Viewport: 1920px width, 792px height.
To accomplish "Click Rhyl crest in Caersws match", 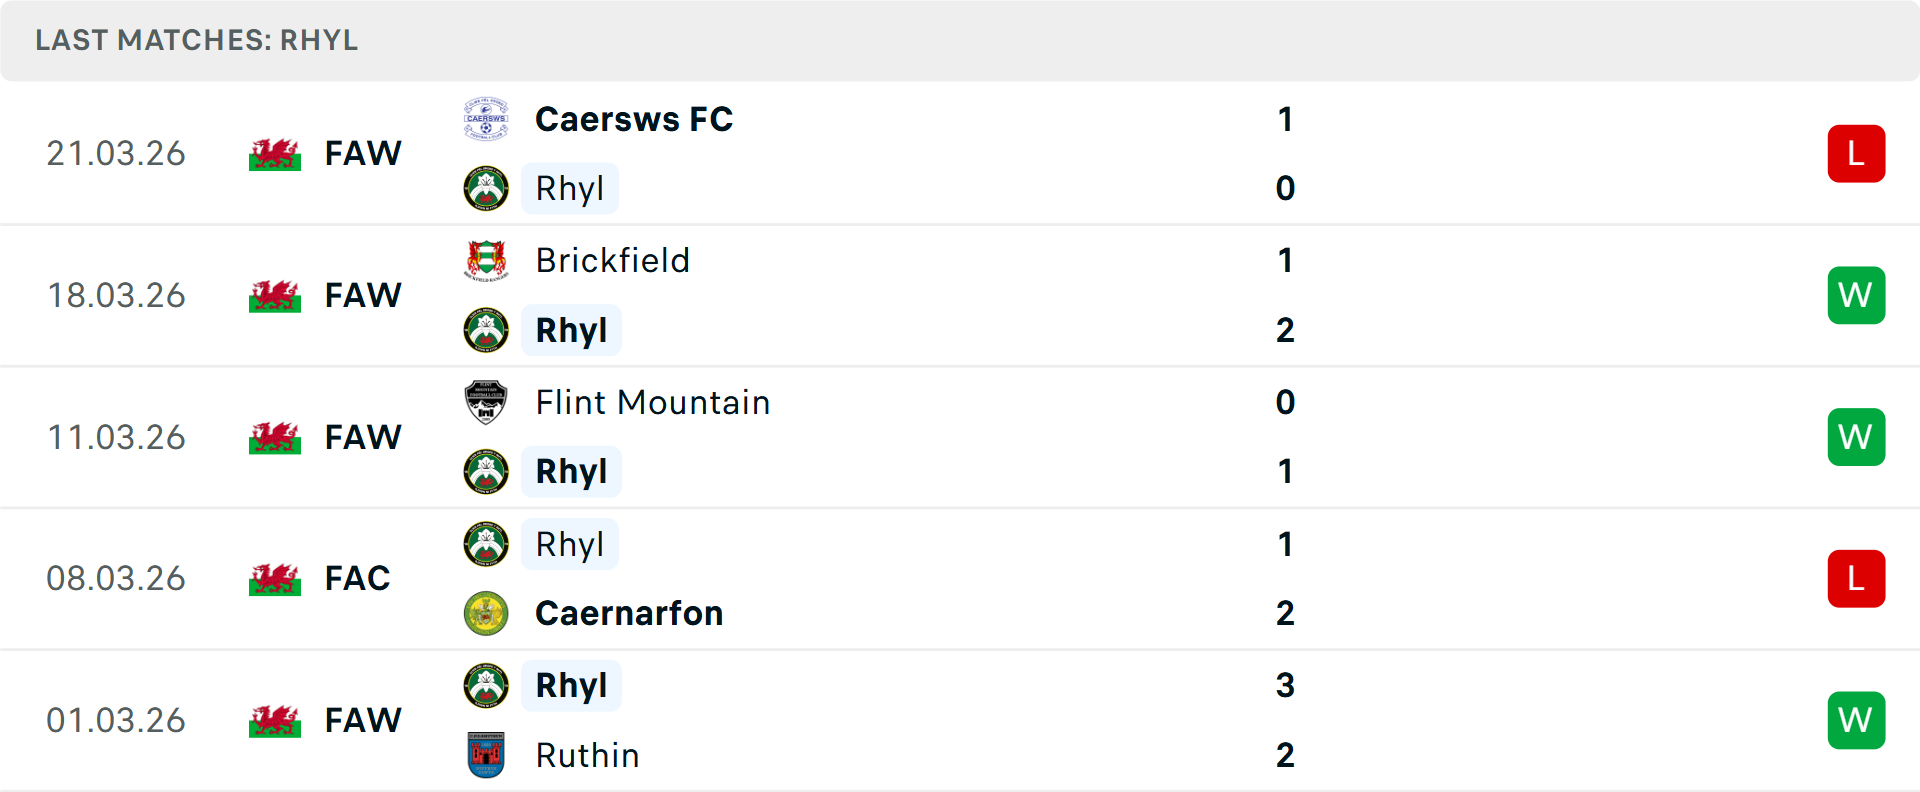I will coord(486,189).
